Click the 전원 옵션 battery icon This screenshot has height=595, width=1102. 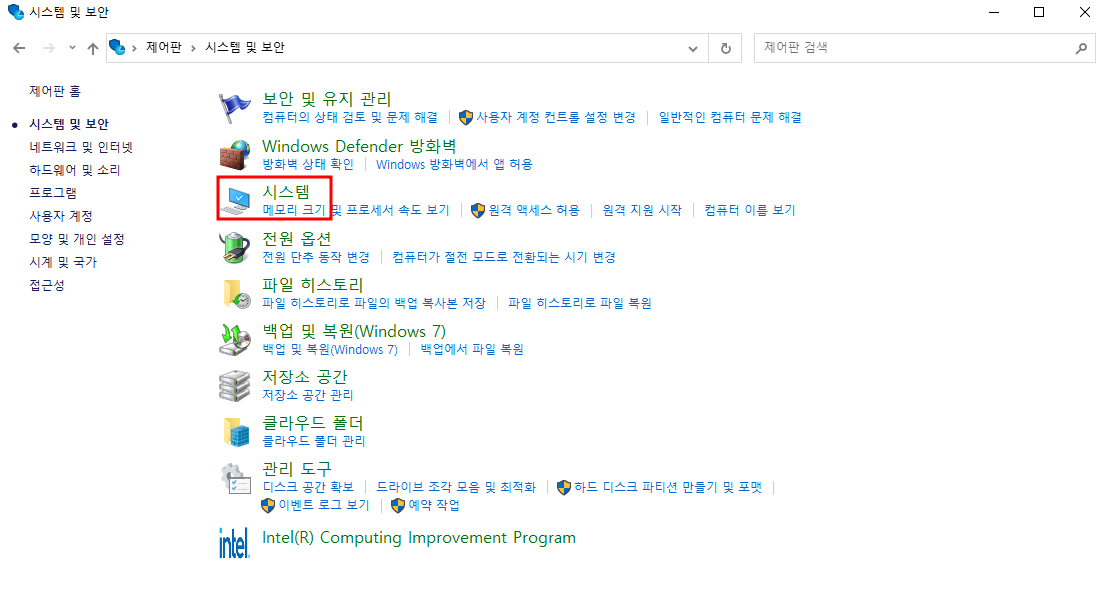pos(234,247)
